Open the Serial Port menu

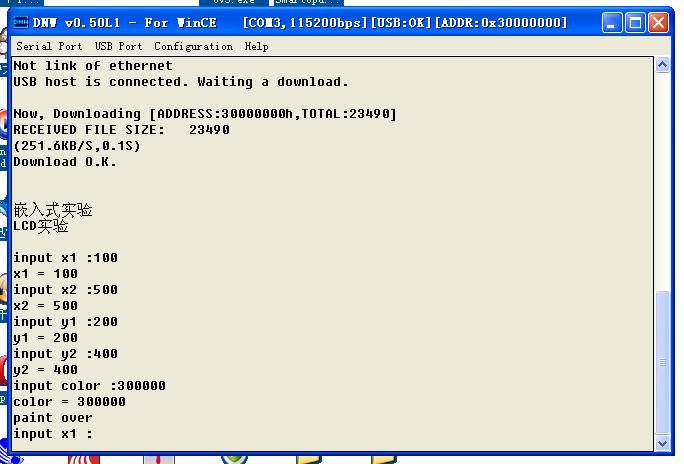(x=49, y=46)
